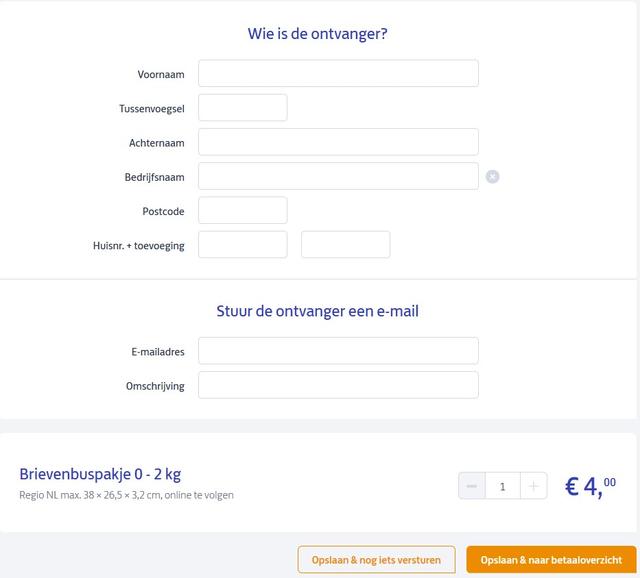Focus the Omschrijving text field
Viewport: 640px width, 578px height.
click(338, 386)
